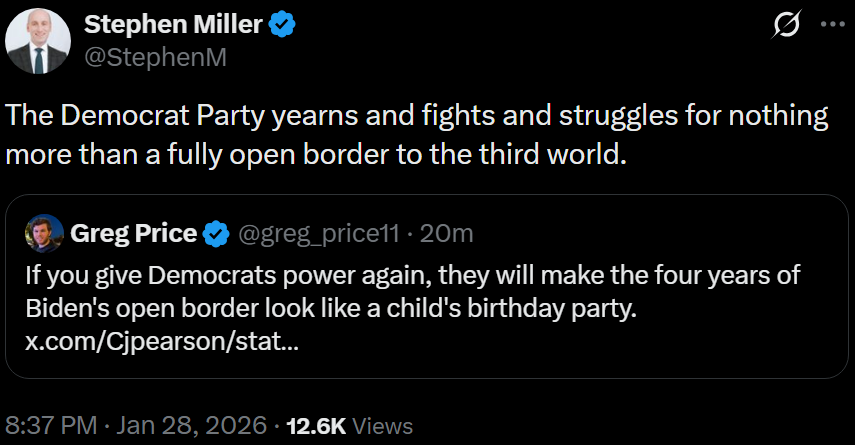Open the @StephenM handle link
This screenshot has width=855, height=445.
click(x=155, y=57)
